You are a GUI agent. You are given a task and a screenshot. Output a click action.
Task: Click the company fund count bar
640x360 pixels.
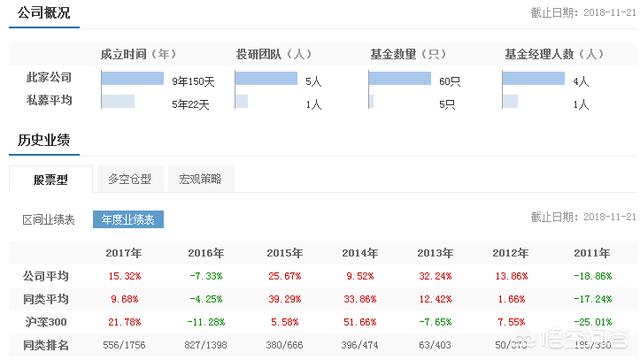point(400,78)
